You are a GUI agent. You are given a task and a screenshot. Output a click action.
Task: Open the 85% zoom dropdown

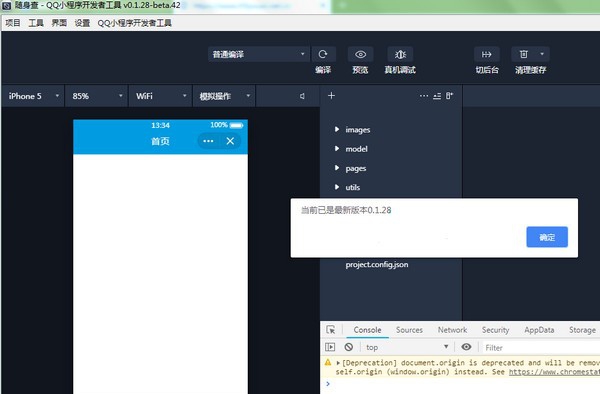click(97, 96)
